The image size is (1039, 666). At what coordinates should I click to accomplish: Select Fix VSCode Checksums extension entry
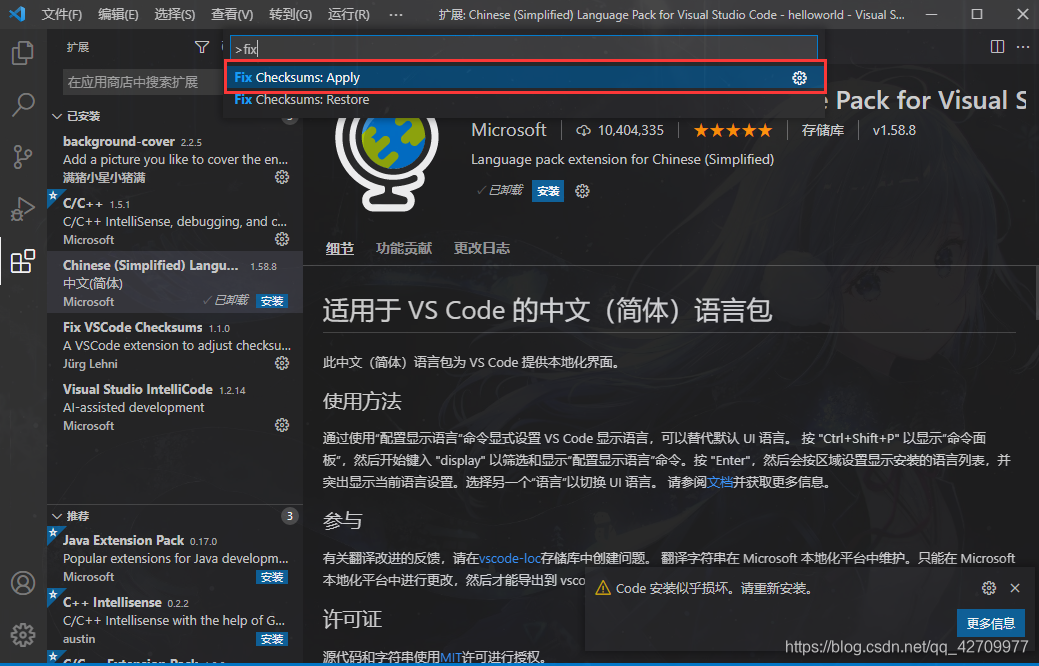point(175,345)
